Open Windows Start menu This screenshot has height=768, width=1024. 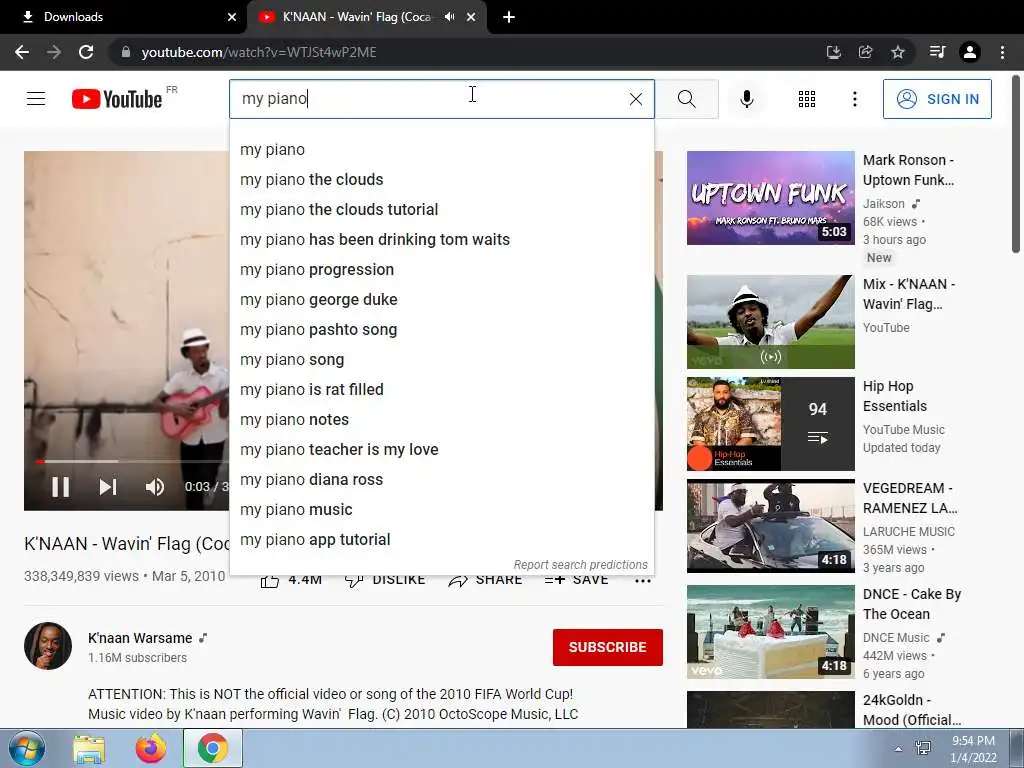pyautogui.click(x=26, y=748)
